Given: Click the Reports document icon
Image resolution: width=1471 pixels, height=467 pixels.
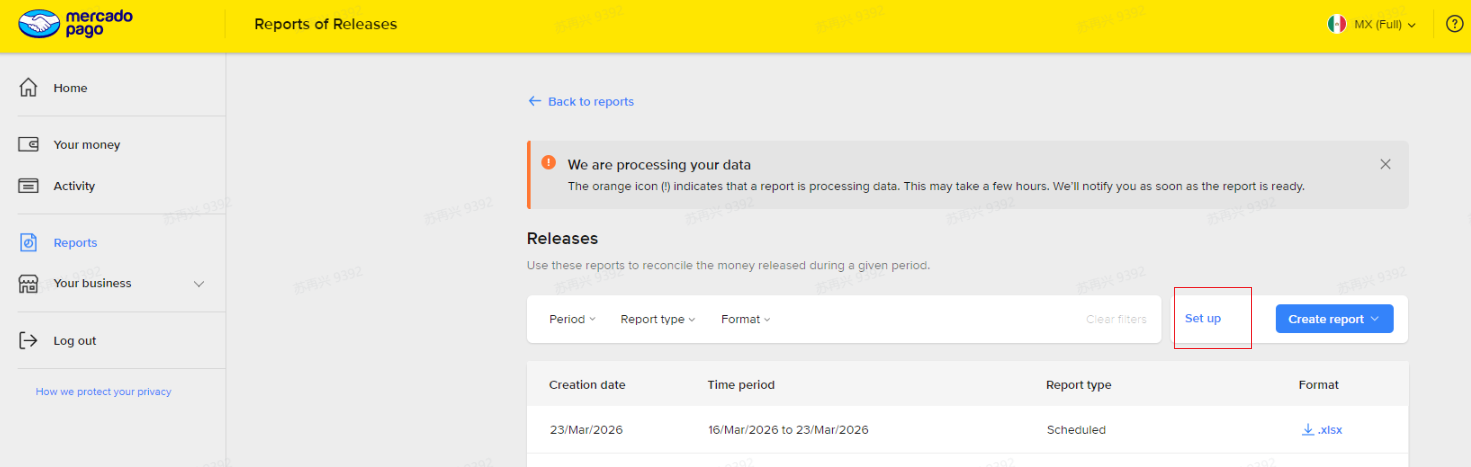Looking at the screenshot, I should pos(28,243).
